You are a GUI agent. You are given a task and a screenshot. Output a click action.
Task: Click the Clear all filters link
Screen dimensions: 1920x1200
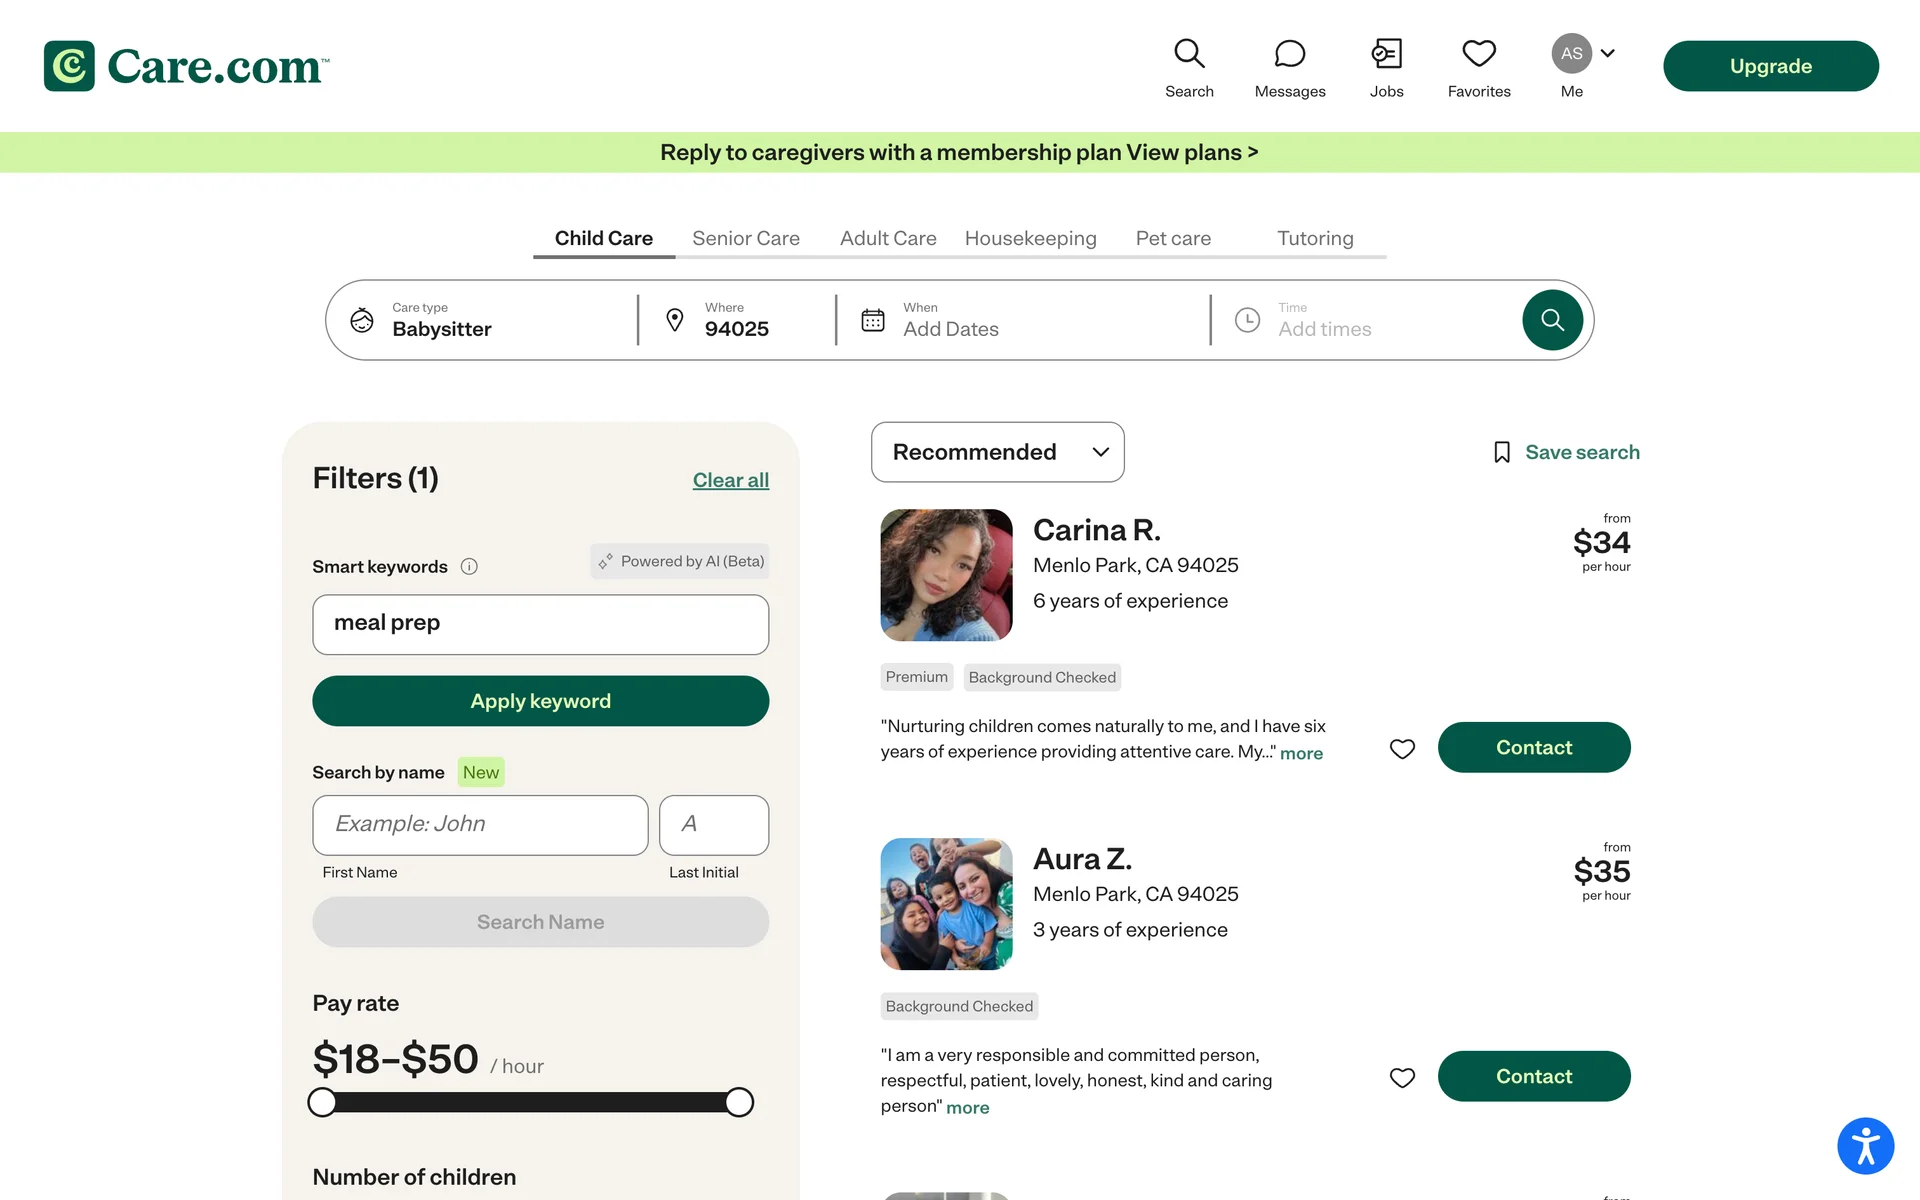730,480
